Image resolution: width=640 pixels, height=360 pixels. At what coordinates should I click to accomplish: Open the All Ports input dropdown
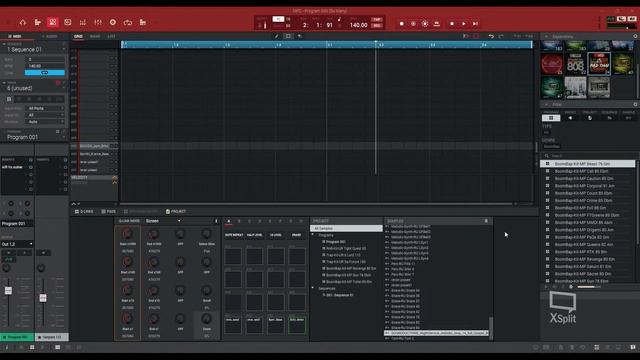[45, 109]
